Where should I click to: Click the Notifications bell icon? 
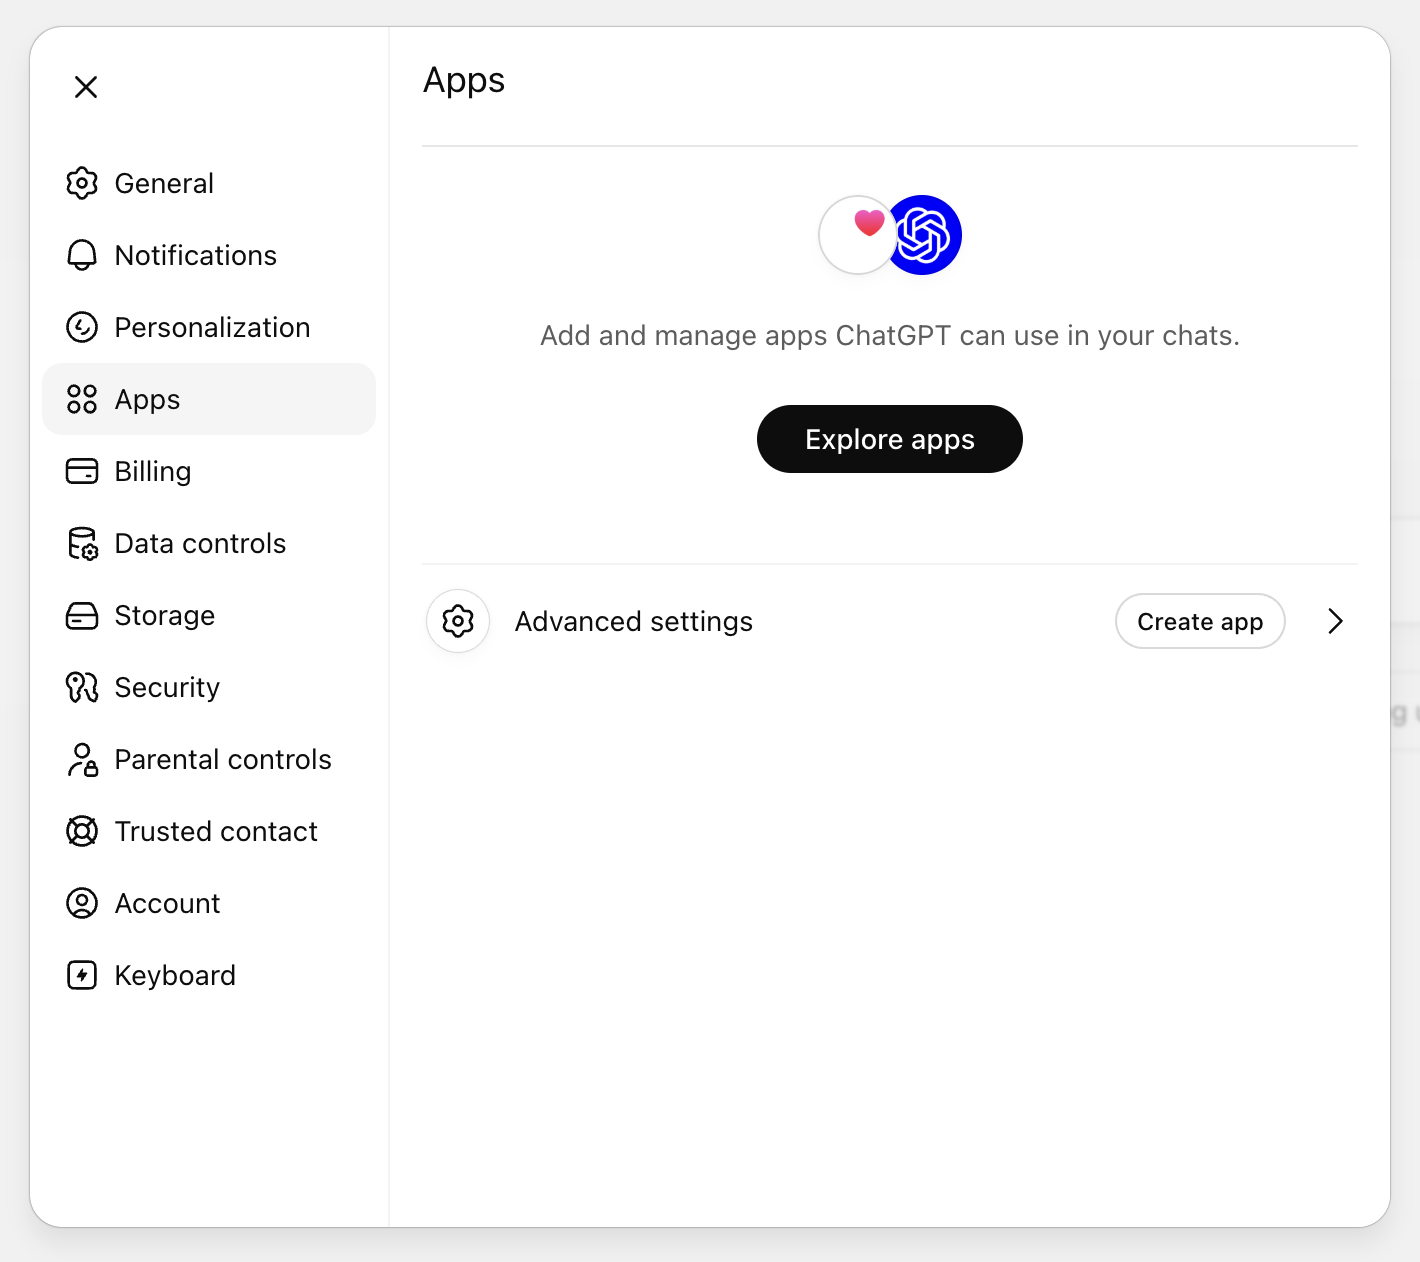tap(82, 255)
